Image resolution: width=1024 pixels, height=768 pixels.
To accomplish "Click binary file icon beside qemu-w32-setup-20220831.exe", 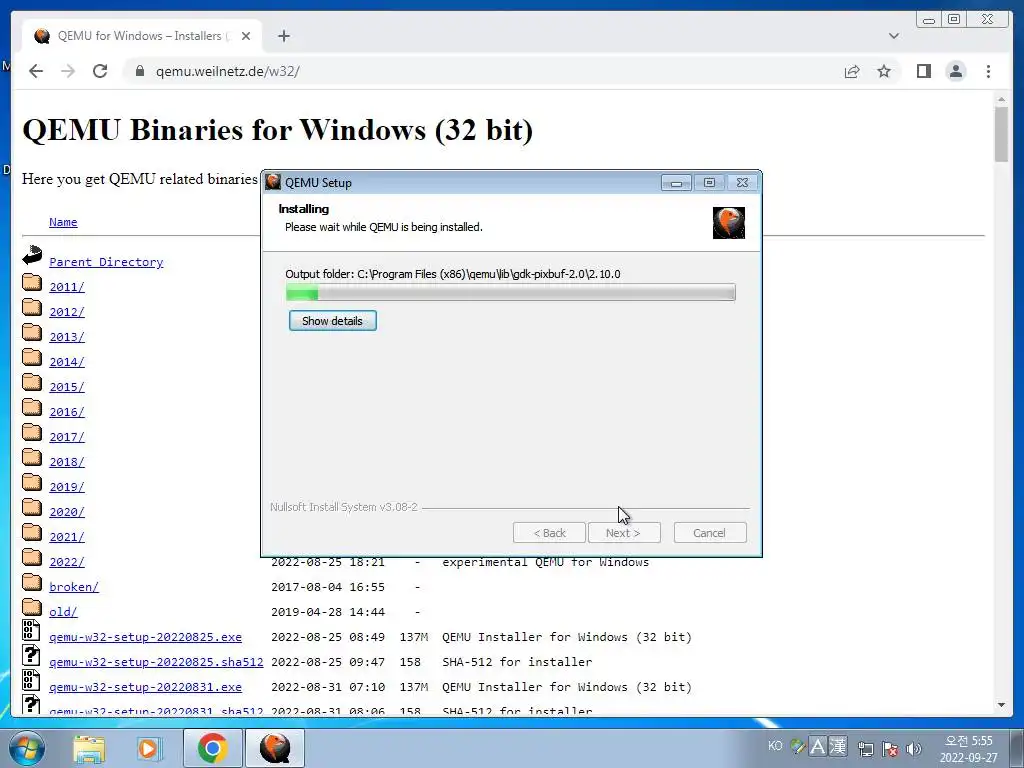I will coord(31,680).
